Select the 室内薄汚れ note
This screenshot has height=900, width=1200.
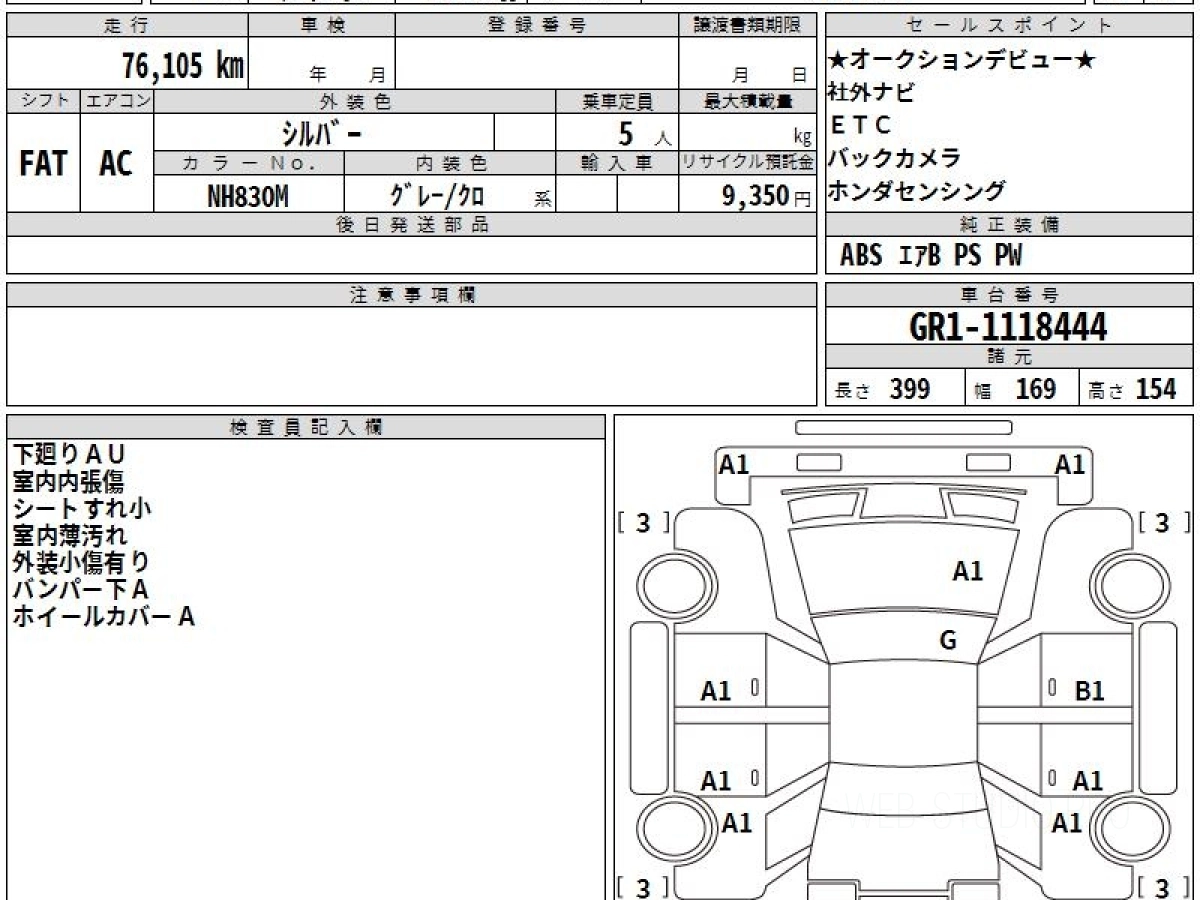69,535
